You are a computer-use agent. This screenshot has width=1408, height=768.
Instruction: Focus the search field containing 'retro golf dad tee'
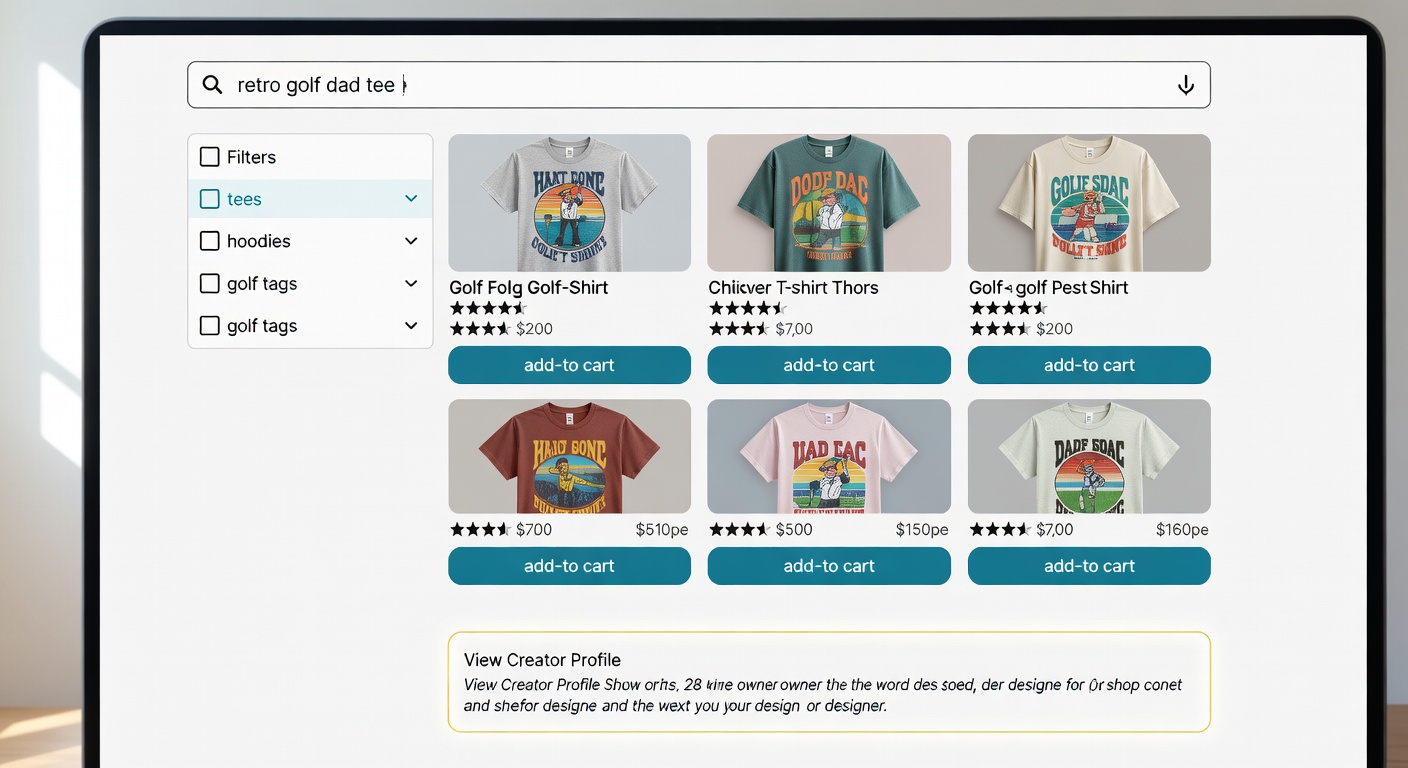click(x=699, y=85)
